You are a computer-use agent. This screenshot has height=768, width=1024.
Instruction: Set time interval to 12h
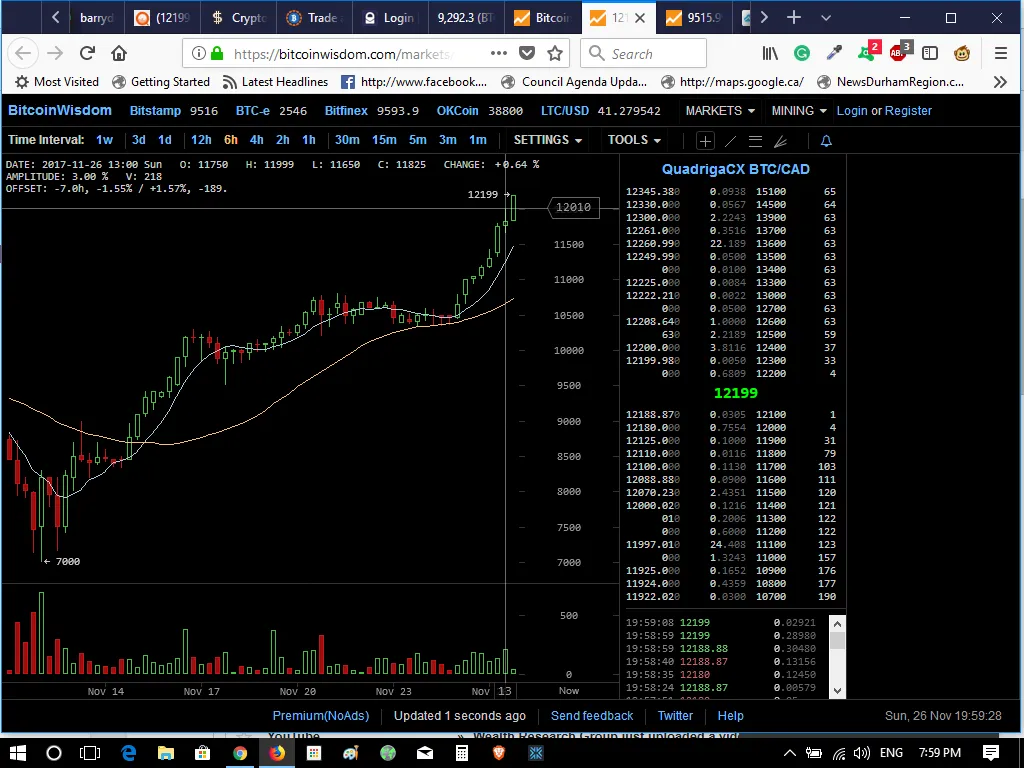coord(201,140)
